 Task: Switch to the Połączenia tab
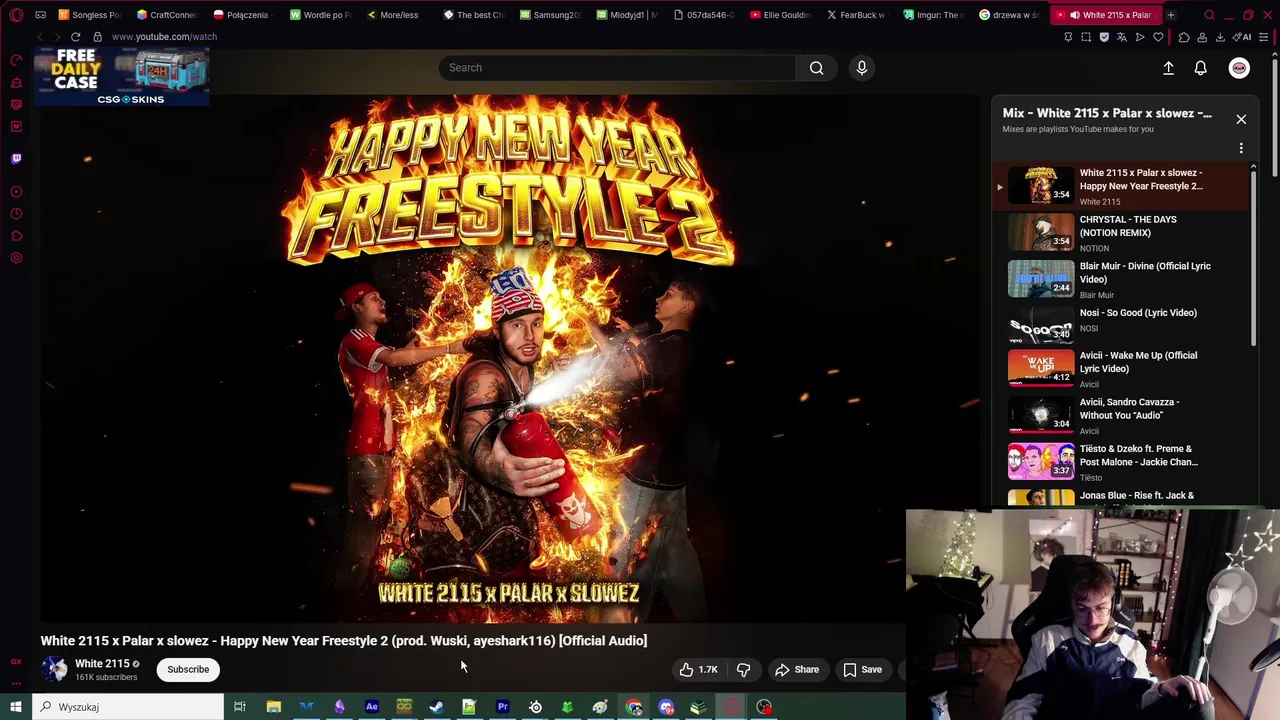[244, 15]
